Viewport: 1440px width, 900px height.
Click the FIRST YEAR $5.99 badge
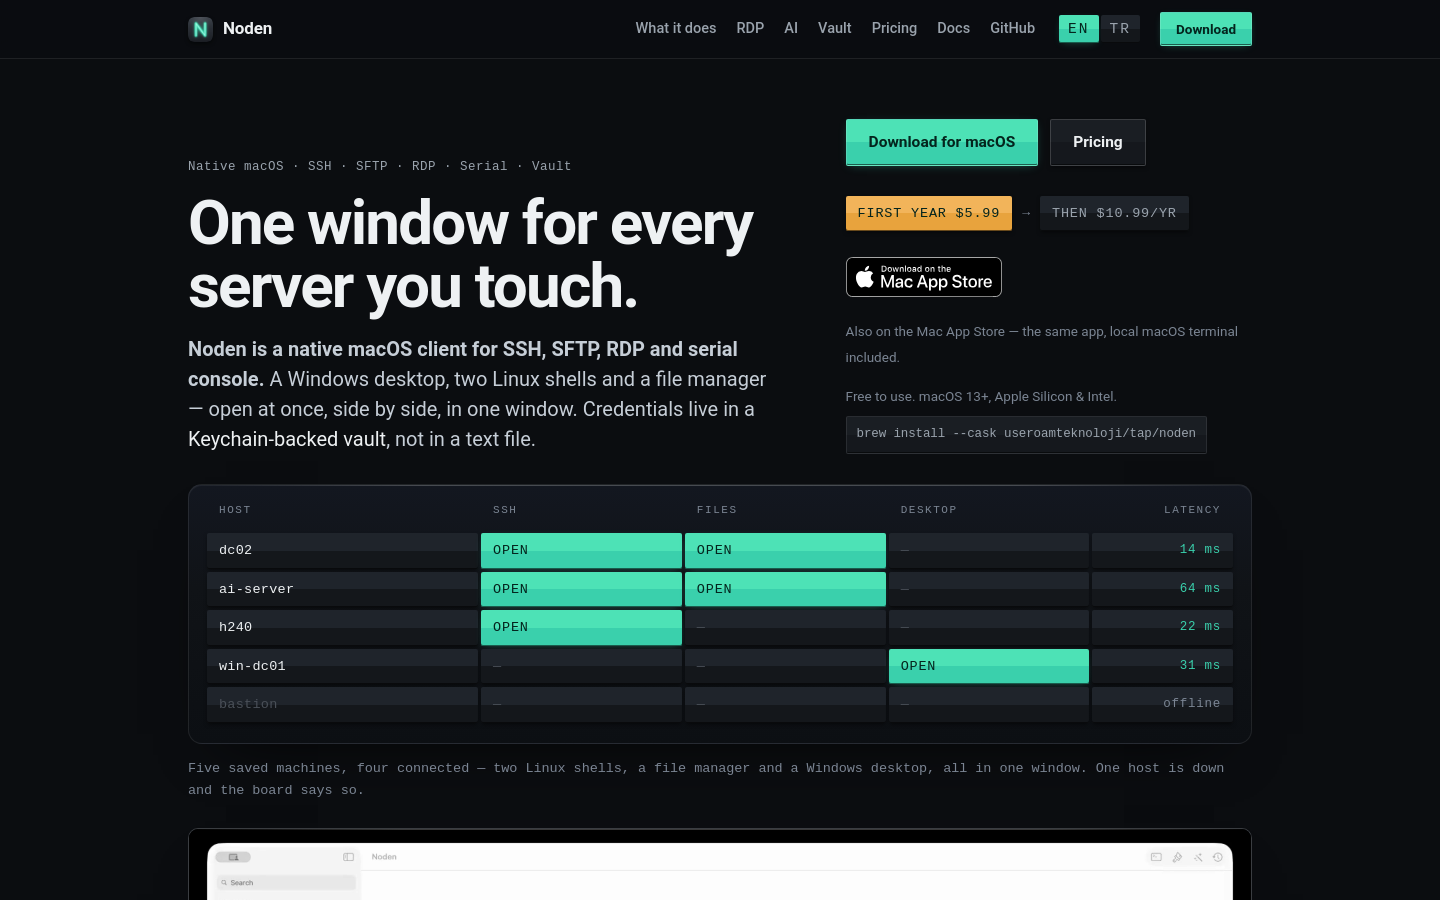(x=929, y=213)
